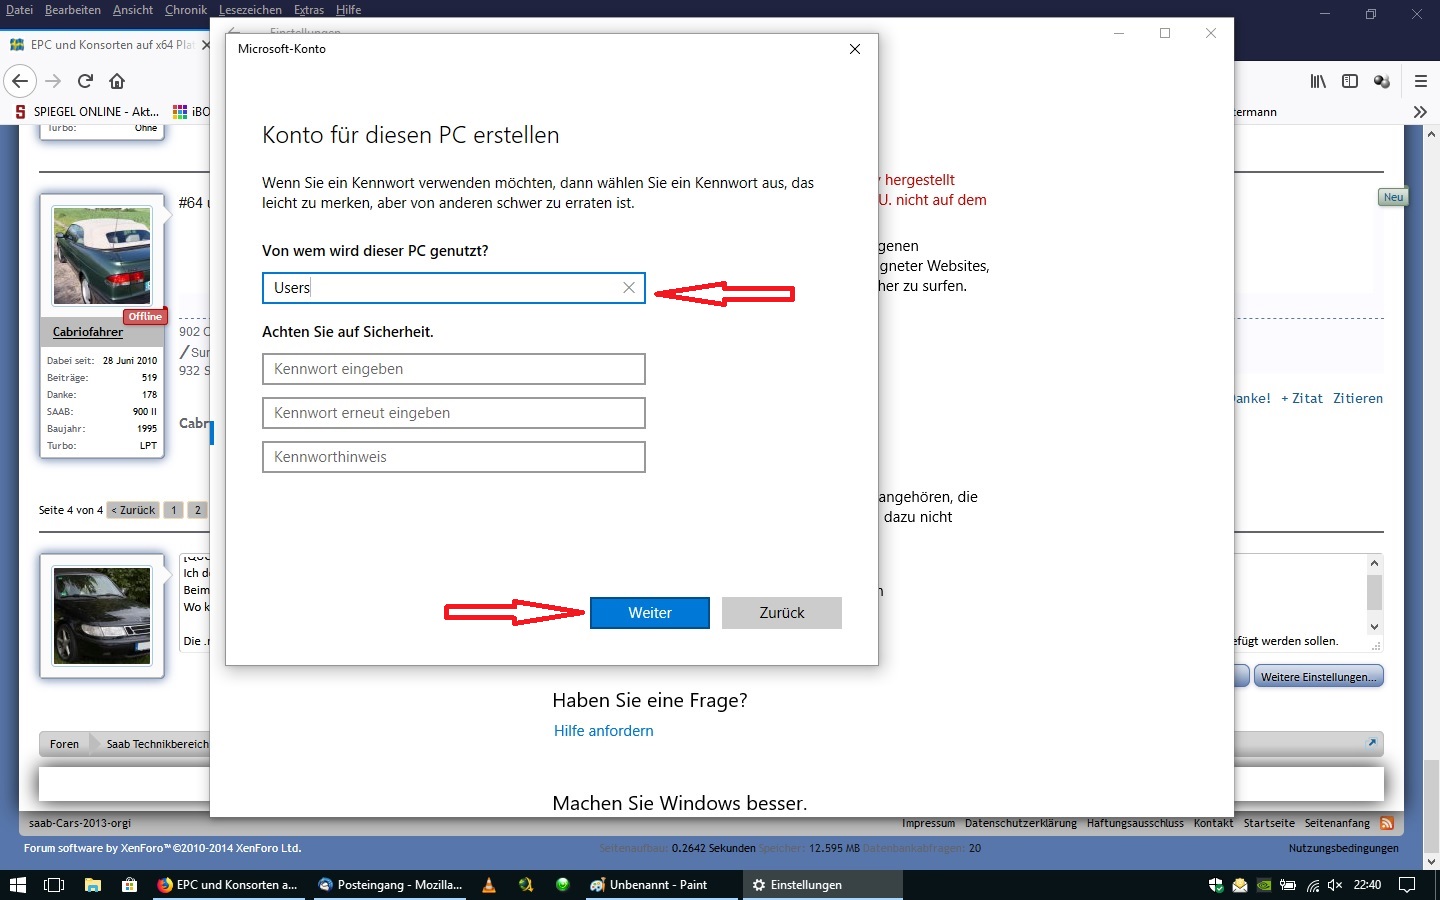
Task: Check the battery tray icon
Action: 1288,885
